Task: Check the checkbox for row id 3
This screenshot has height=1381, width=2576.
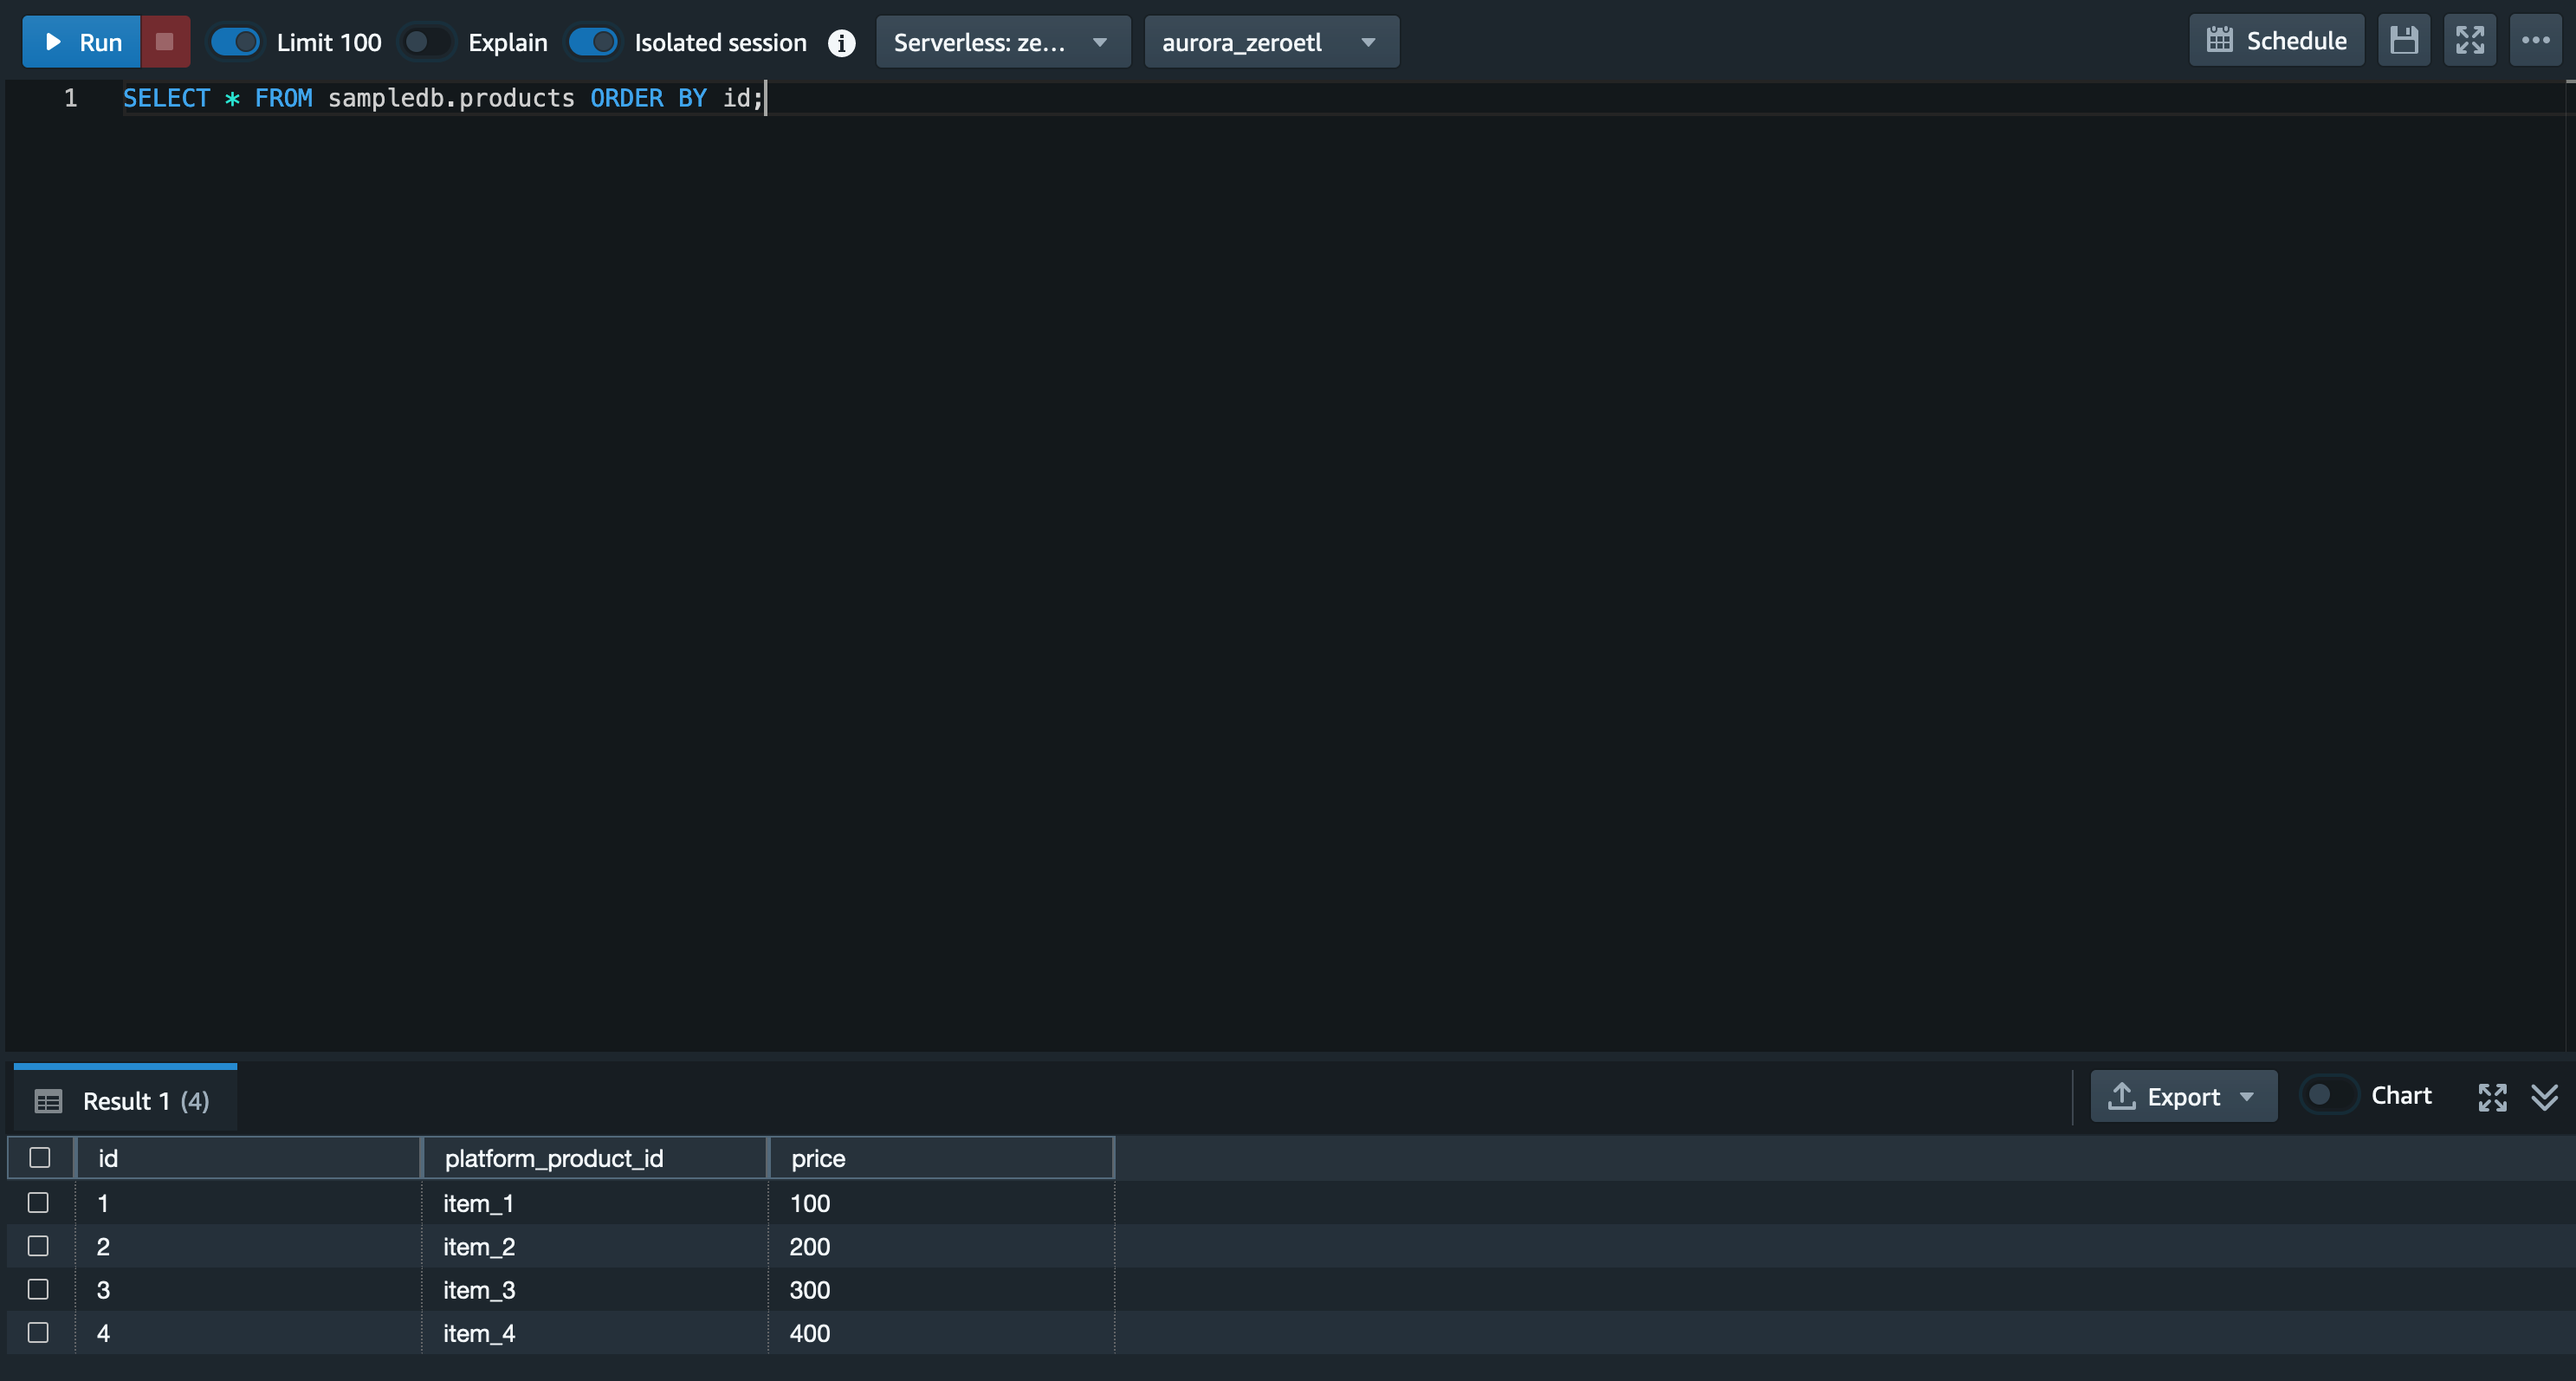Action: pos(38,1290)
